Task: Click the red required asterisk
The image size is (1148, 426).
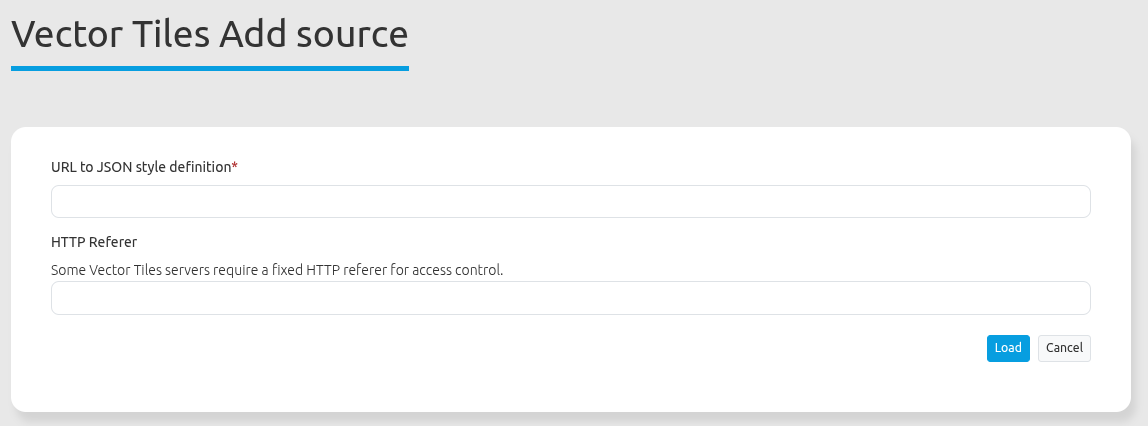Action: click(x=235, y=166)
